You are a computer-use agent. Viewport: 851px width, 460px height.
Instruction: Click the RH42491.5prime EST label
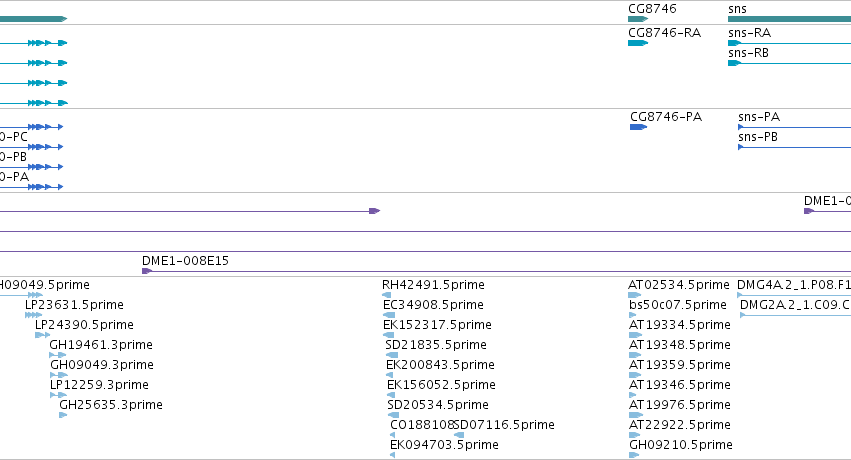(x=433, y=285)
